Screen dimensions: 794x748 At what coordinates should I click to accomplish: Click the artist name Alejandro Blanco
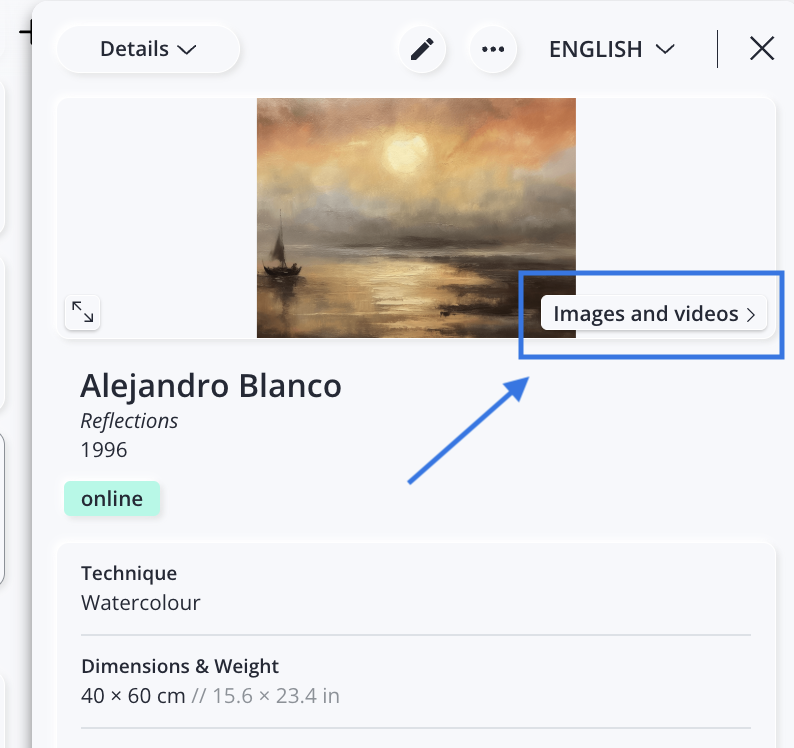211,386
